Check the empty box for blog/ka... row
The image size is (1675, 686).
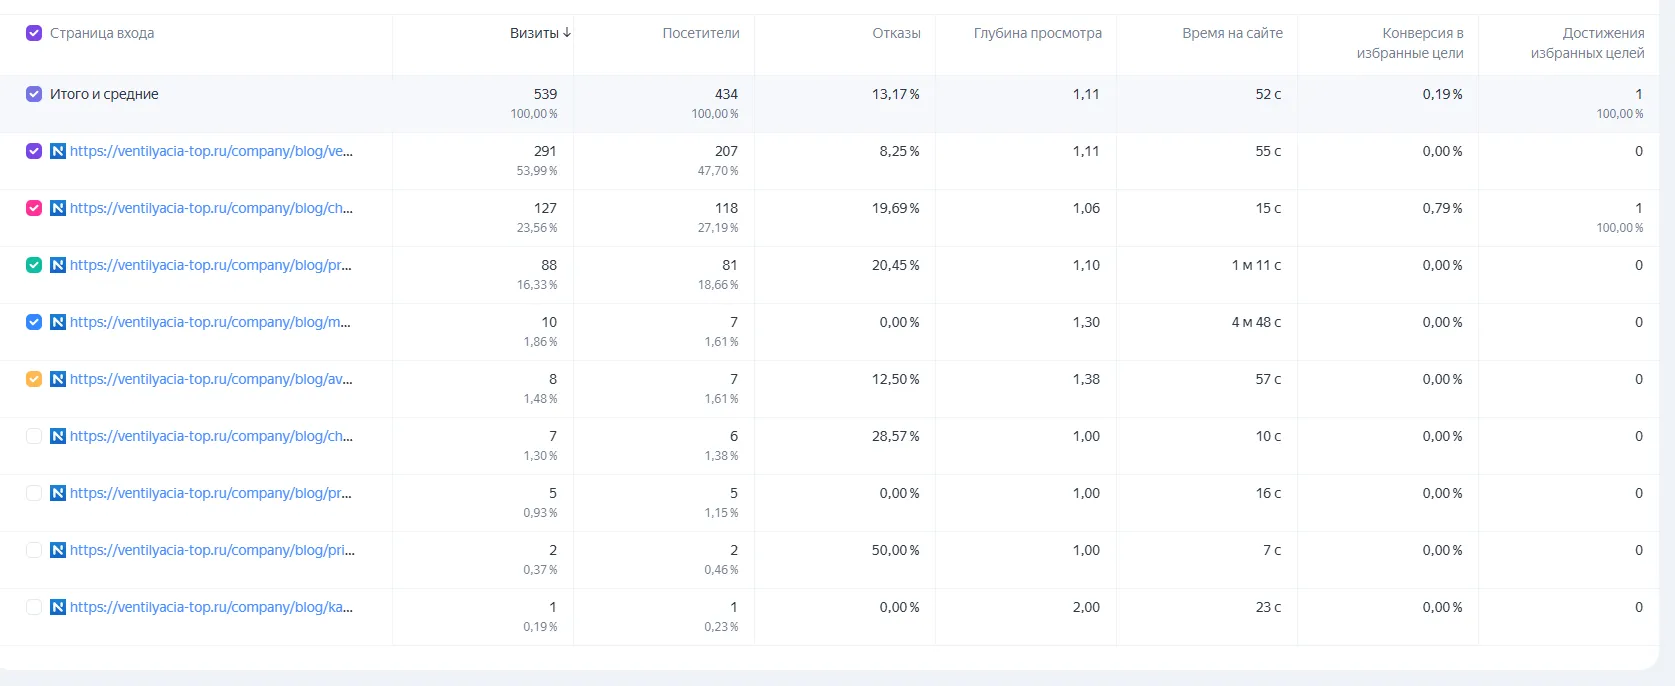(33, 607)
